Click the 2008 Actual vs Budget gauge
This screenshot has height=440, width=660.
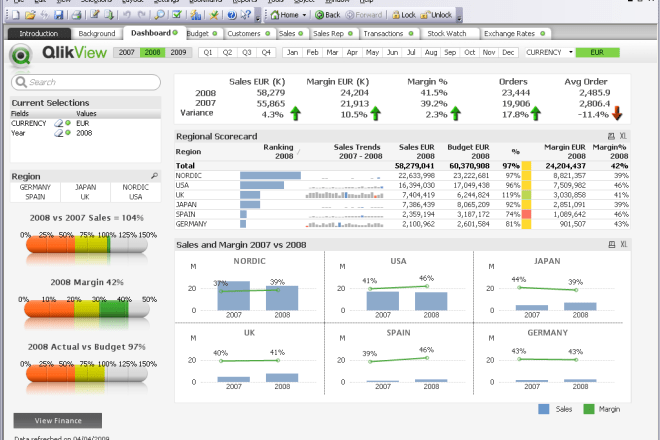click(x=87, y=373)
